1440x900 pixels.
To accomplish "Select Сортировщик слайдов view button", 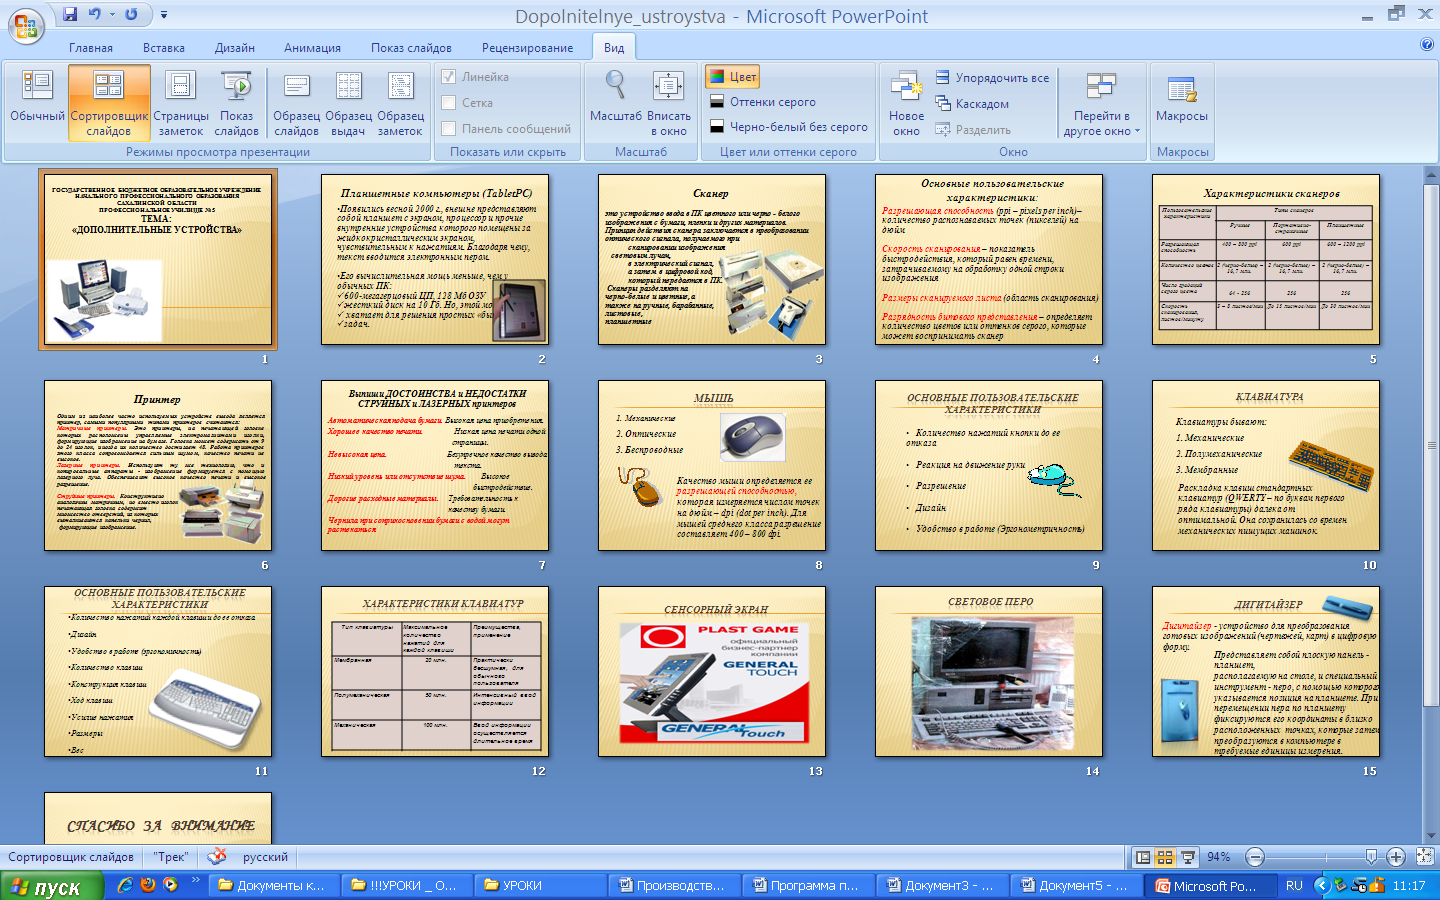I will [109, 102].
